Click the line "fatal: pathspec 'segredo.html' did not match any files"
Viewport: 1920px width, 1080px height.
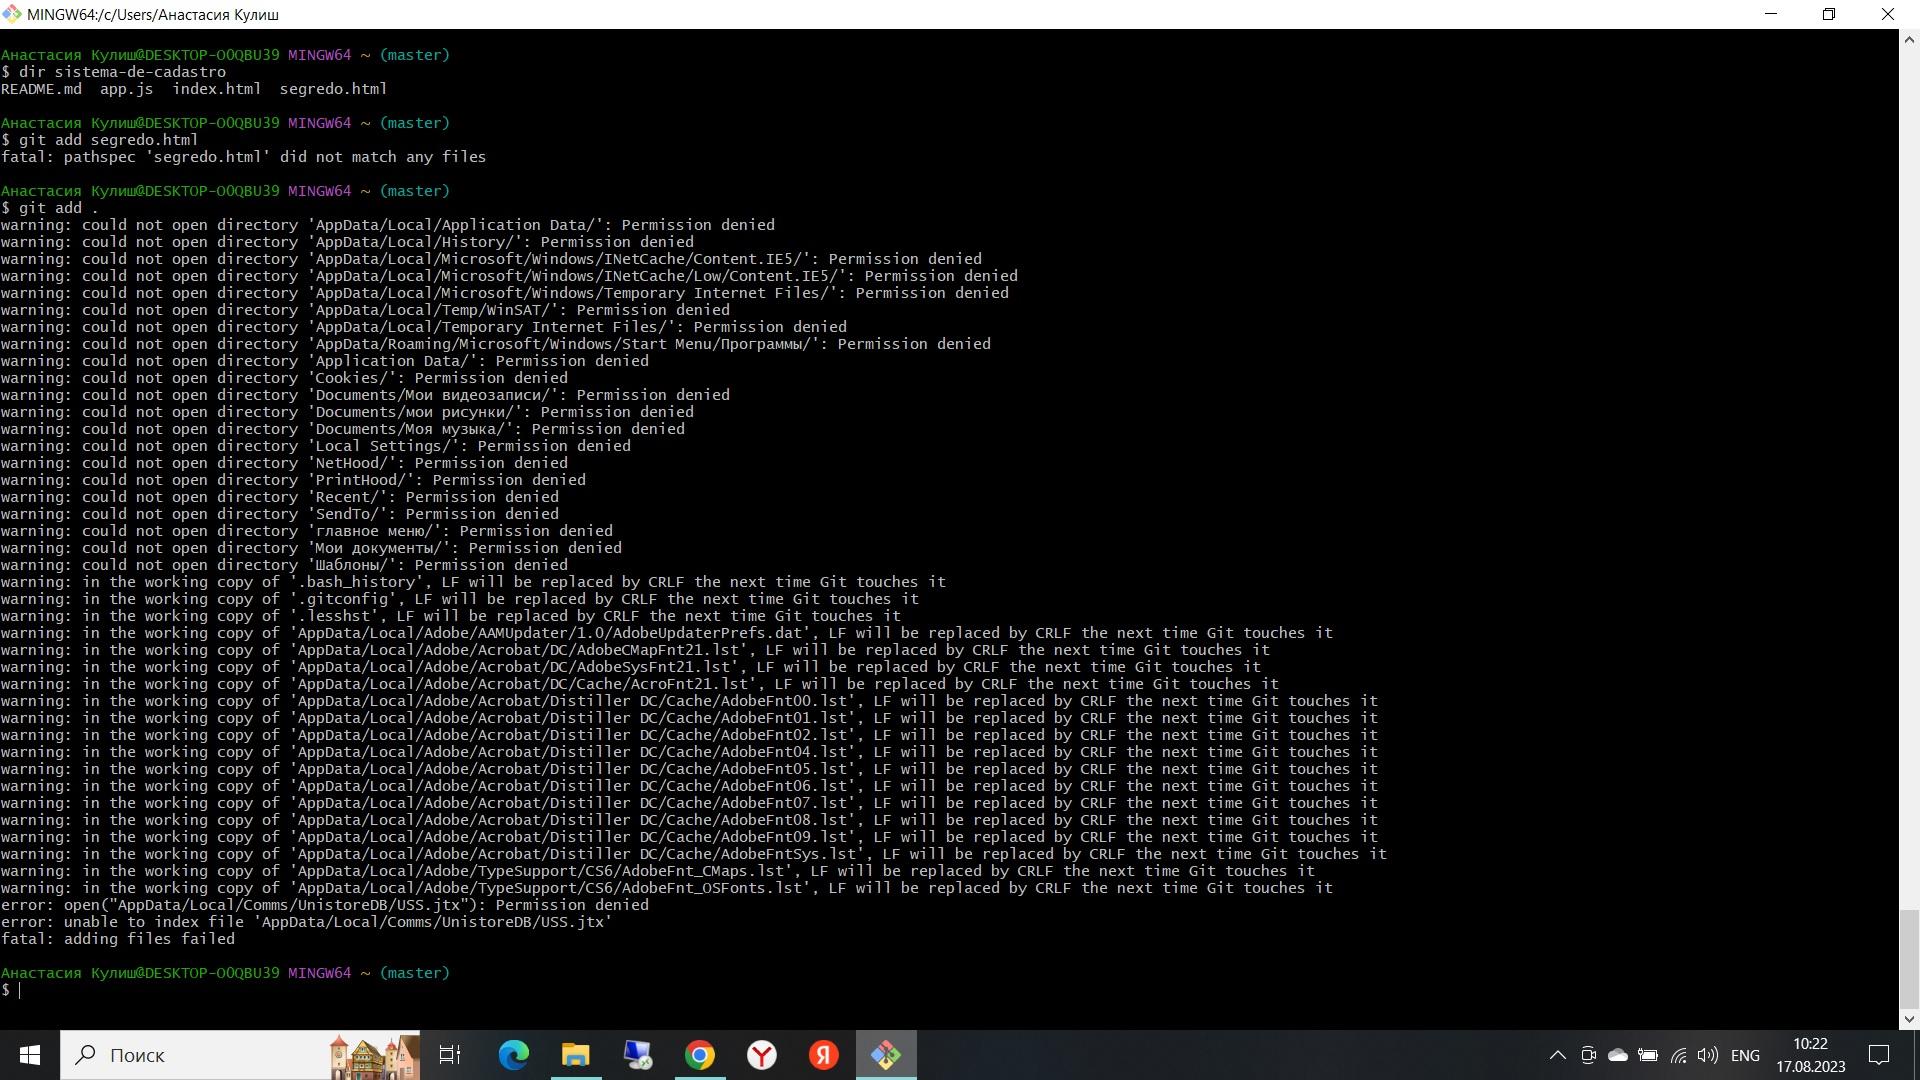click(243, 157)
